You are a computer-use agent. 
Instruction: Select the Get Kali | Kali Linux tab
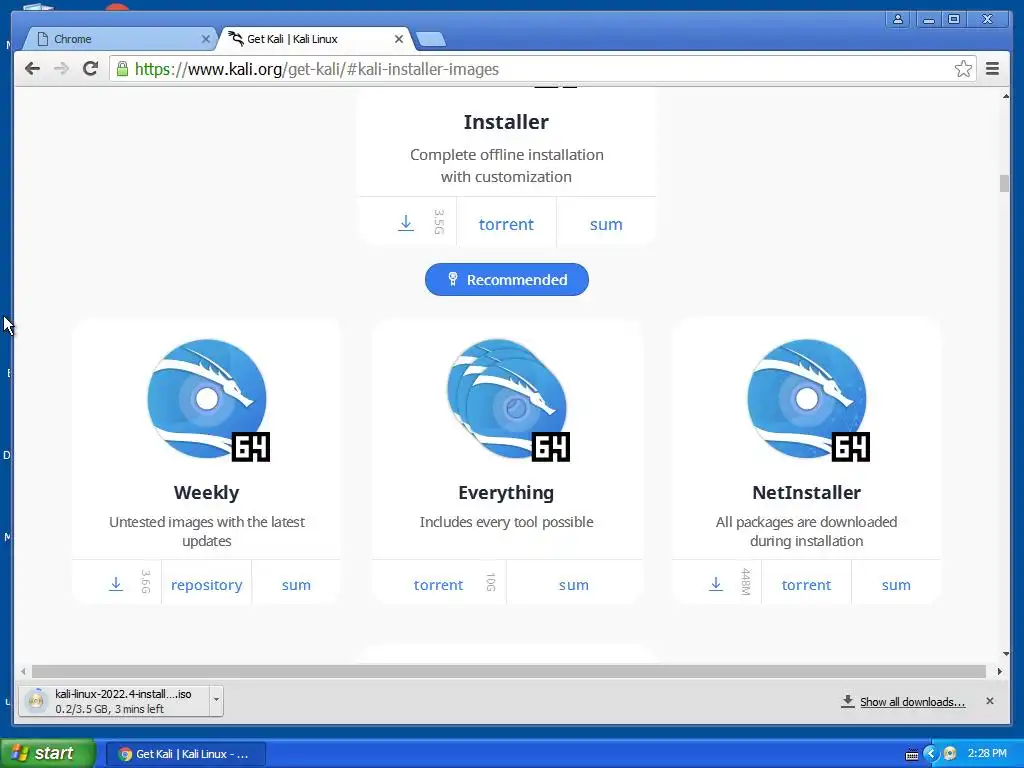[x=317, y=39]
